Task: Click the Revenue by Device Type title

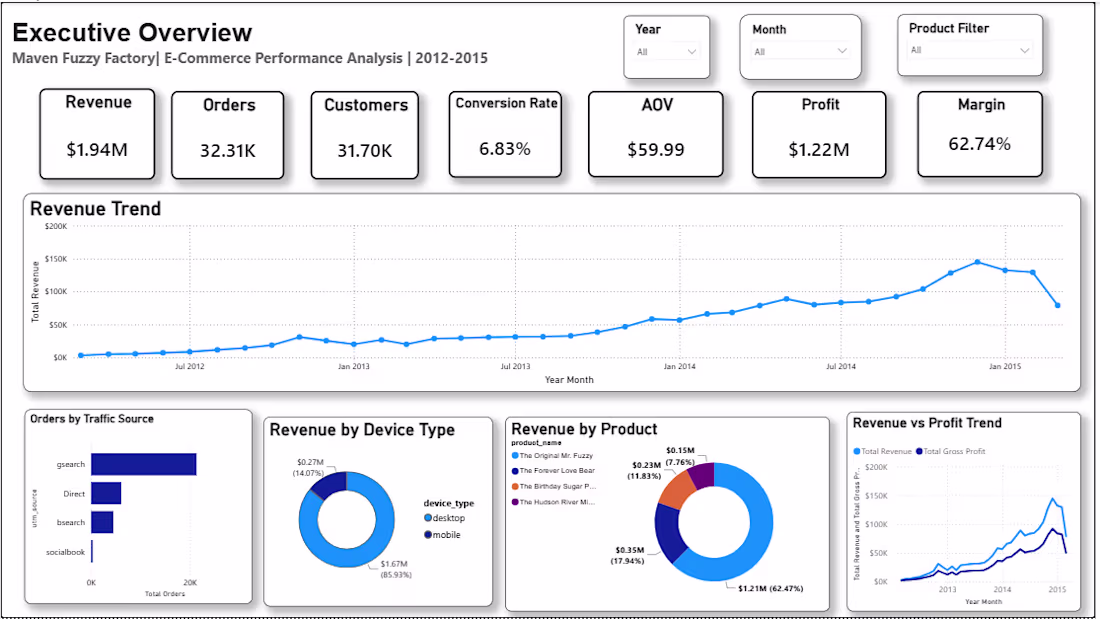Action: [362, 430]
